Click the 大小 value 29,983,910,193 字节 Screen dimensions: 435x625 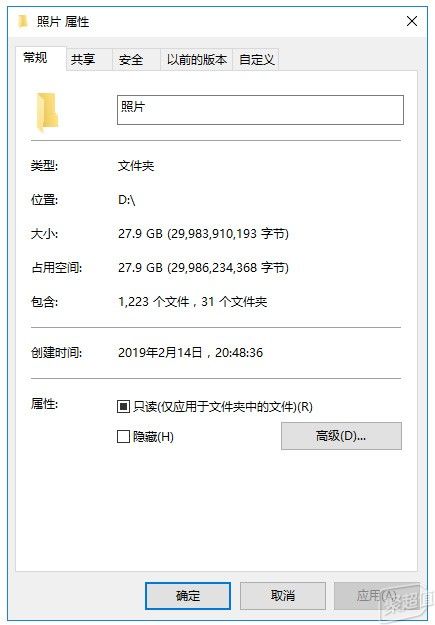tap(228, 234)
